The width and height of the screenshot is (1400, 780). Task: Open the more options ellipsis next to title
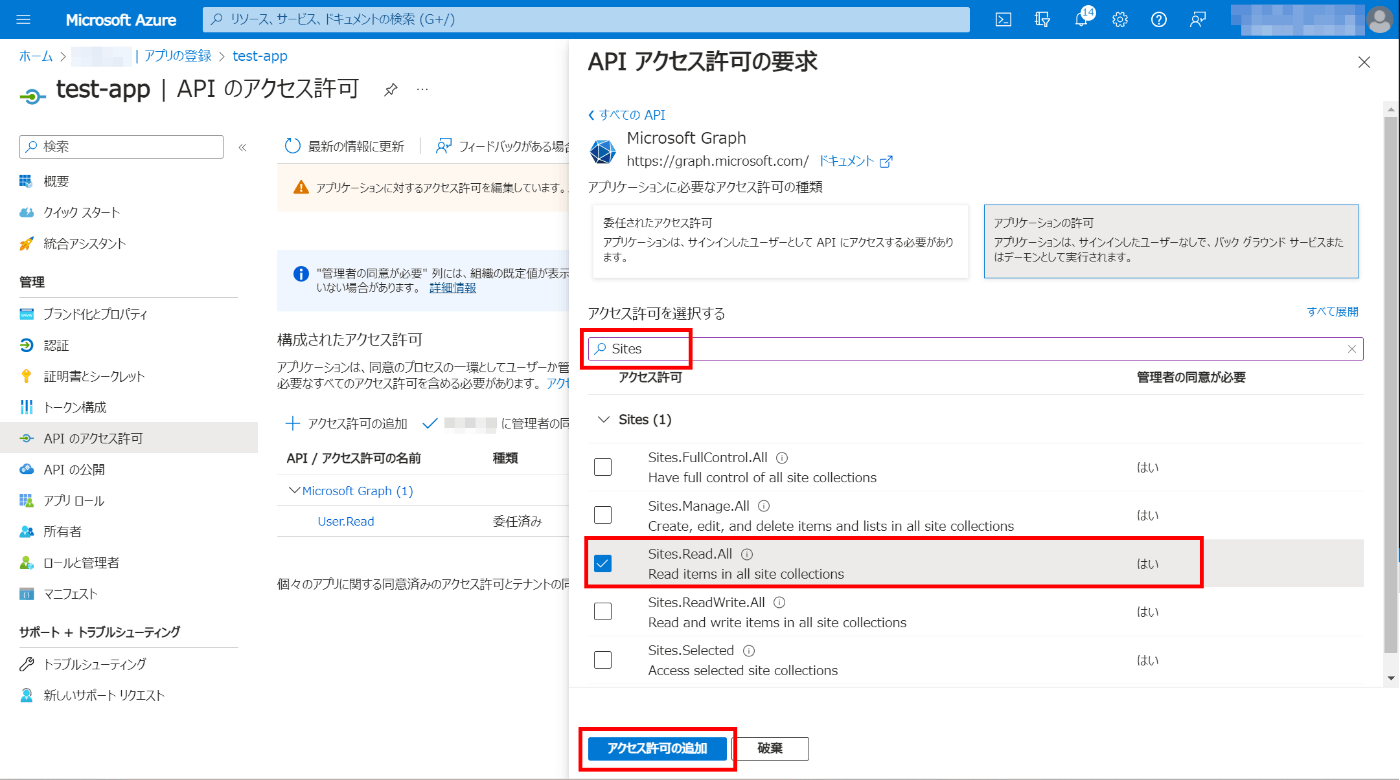click(x=422, y=90)
